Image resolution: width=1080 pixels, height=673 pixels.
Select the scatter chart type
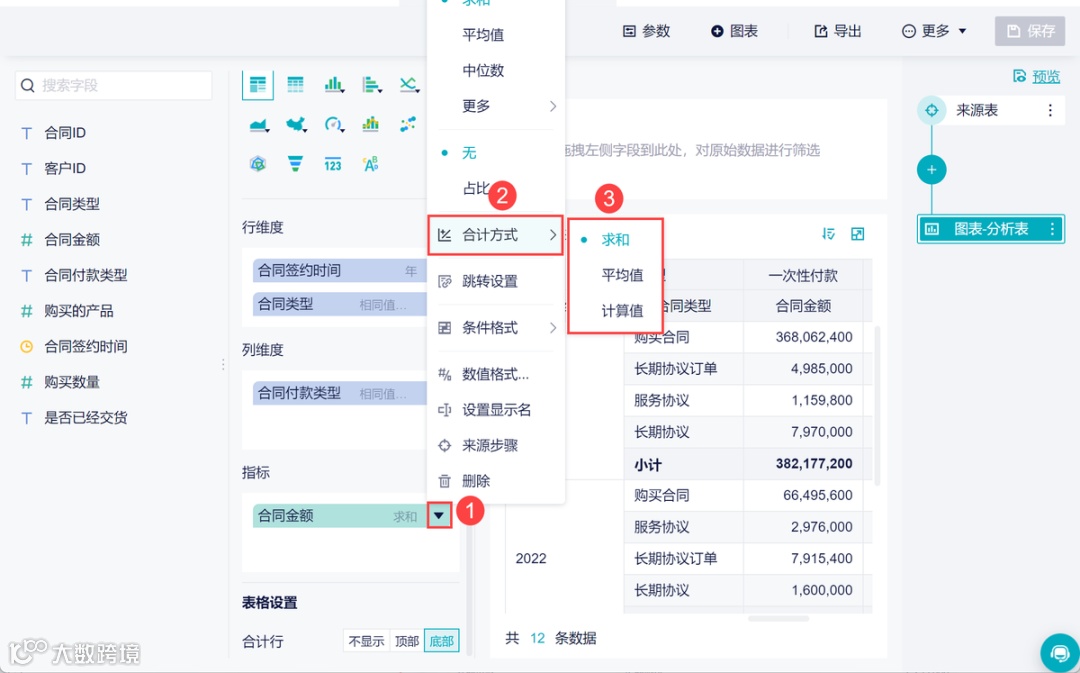click(407, 123)
